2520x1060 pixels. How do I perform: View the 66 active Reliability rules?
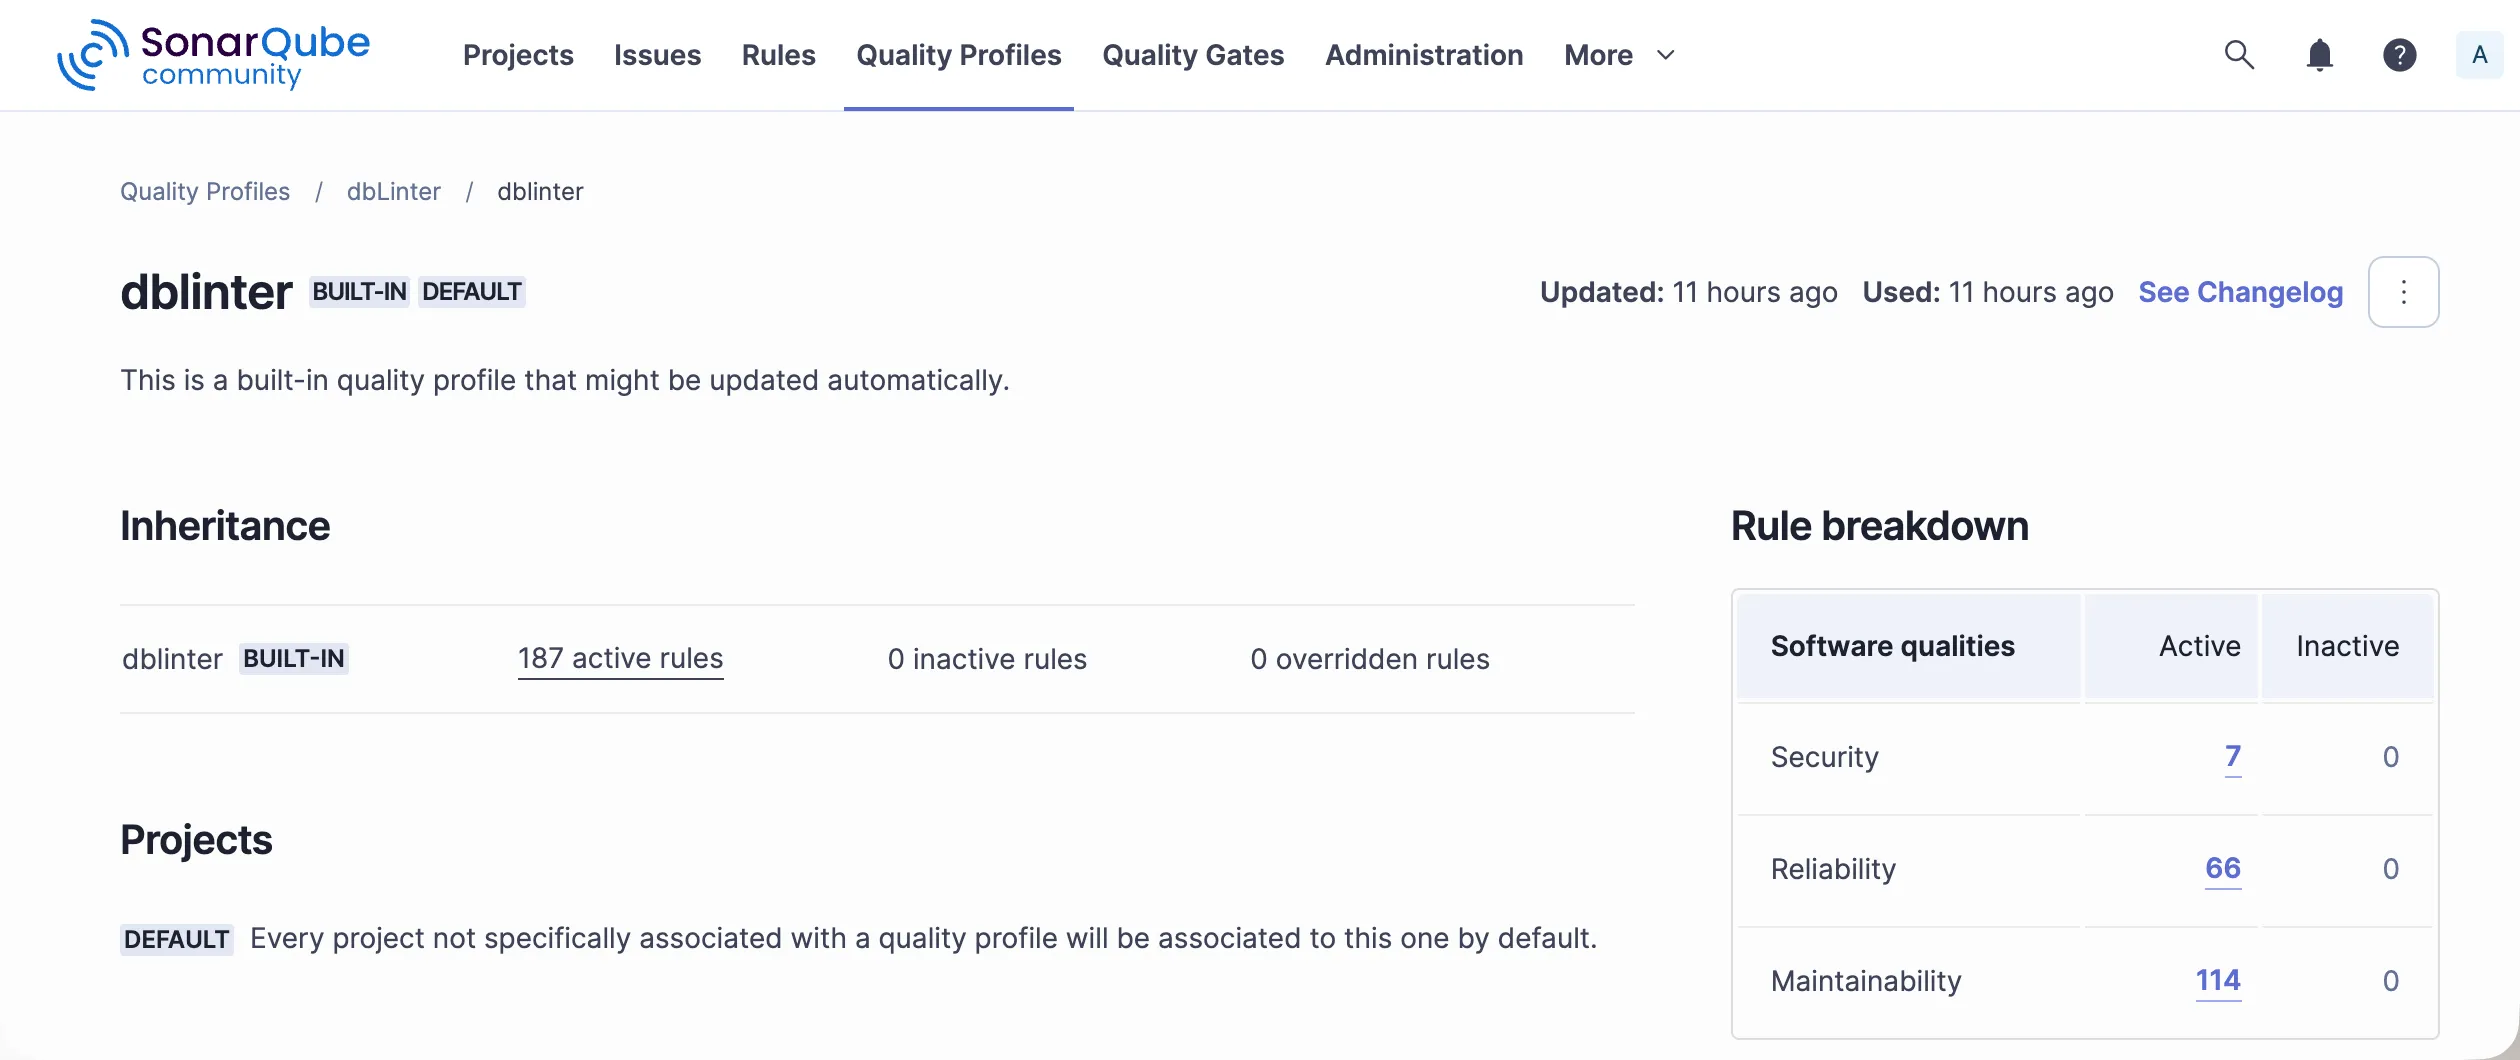[2222, 868]
